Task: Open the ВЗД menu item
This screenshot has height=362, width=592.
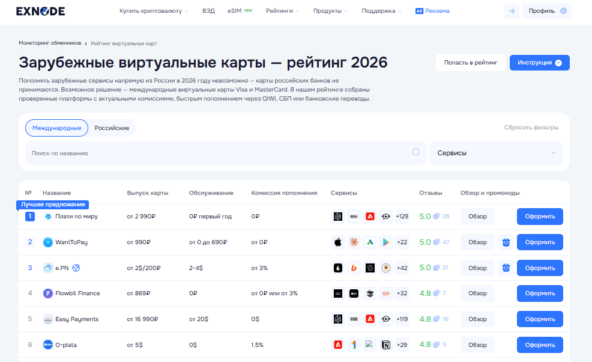Action: pos(208,11)
